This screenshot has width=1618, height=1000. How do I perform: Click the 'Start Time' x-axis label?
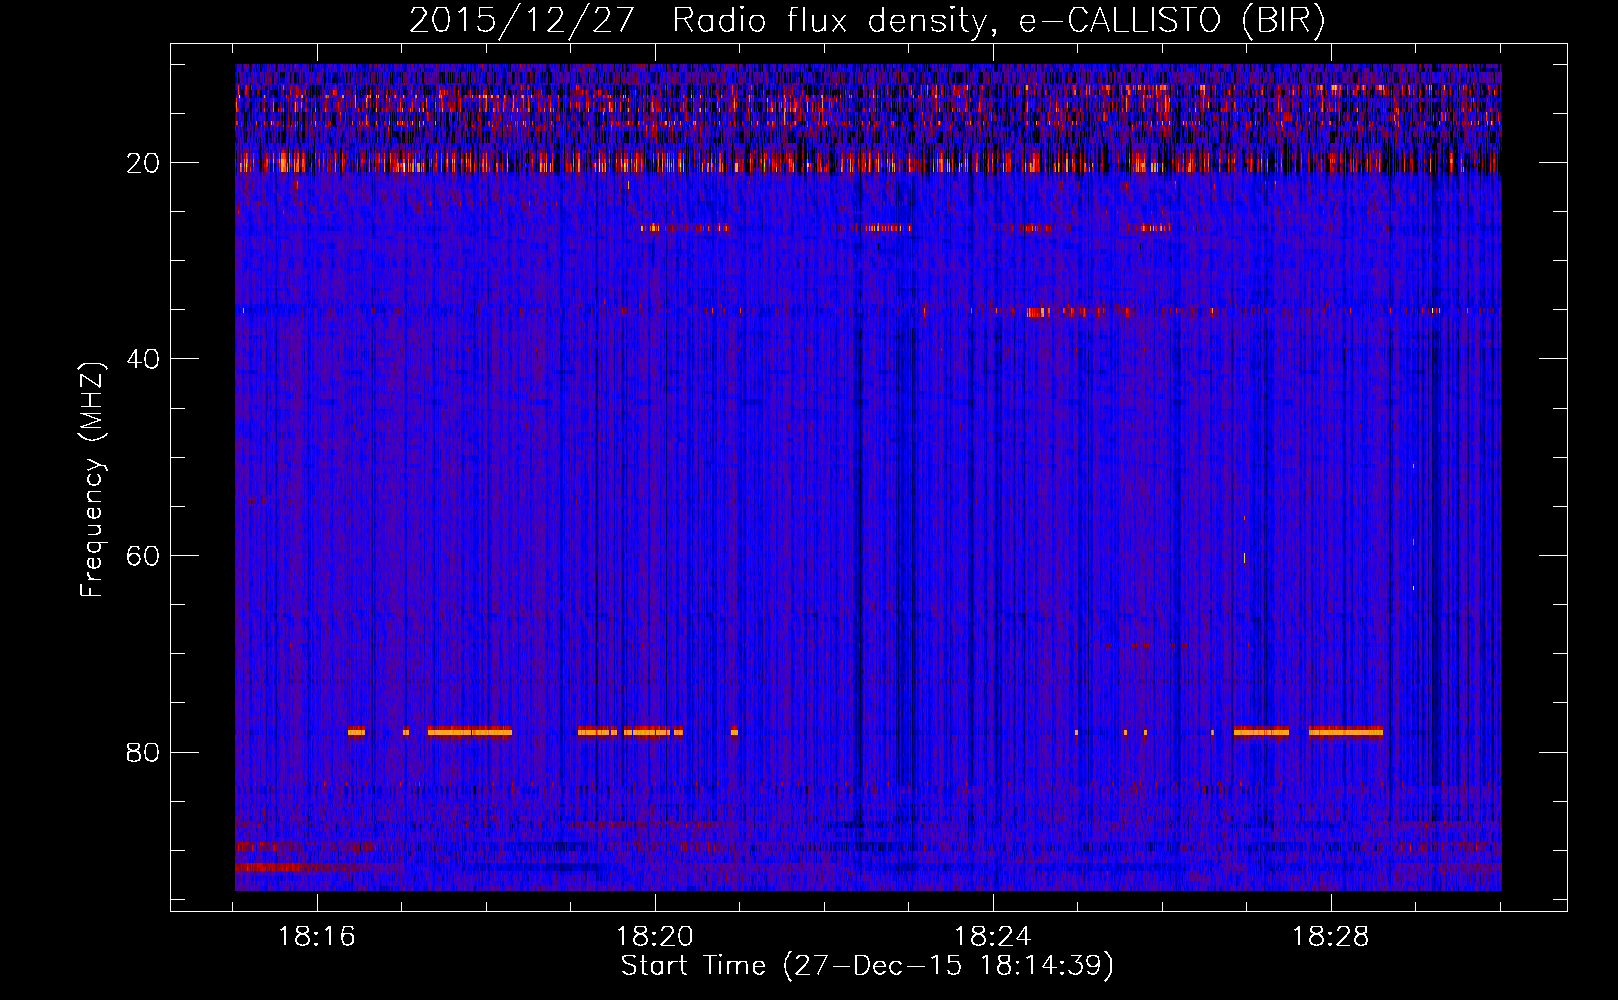tap(866, 966)
